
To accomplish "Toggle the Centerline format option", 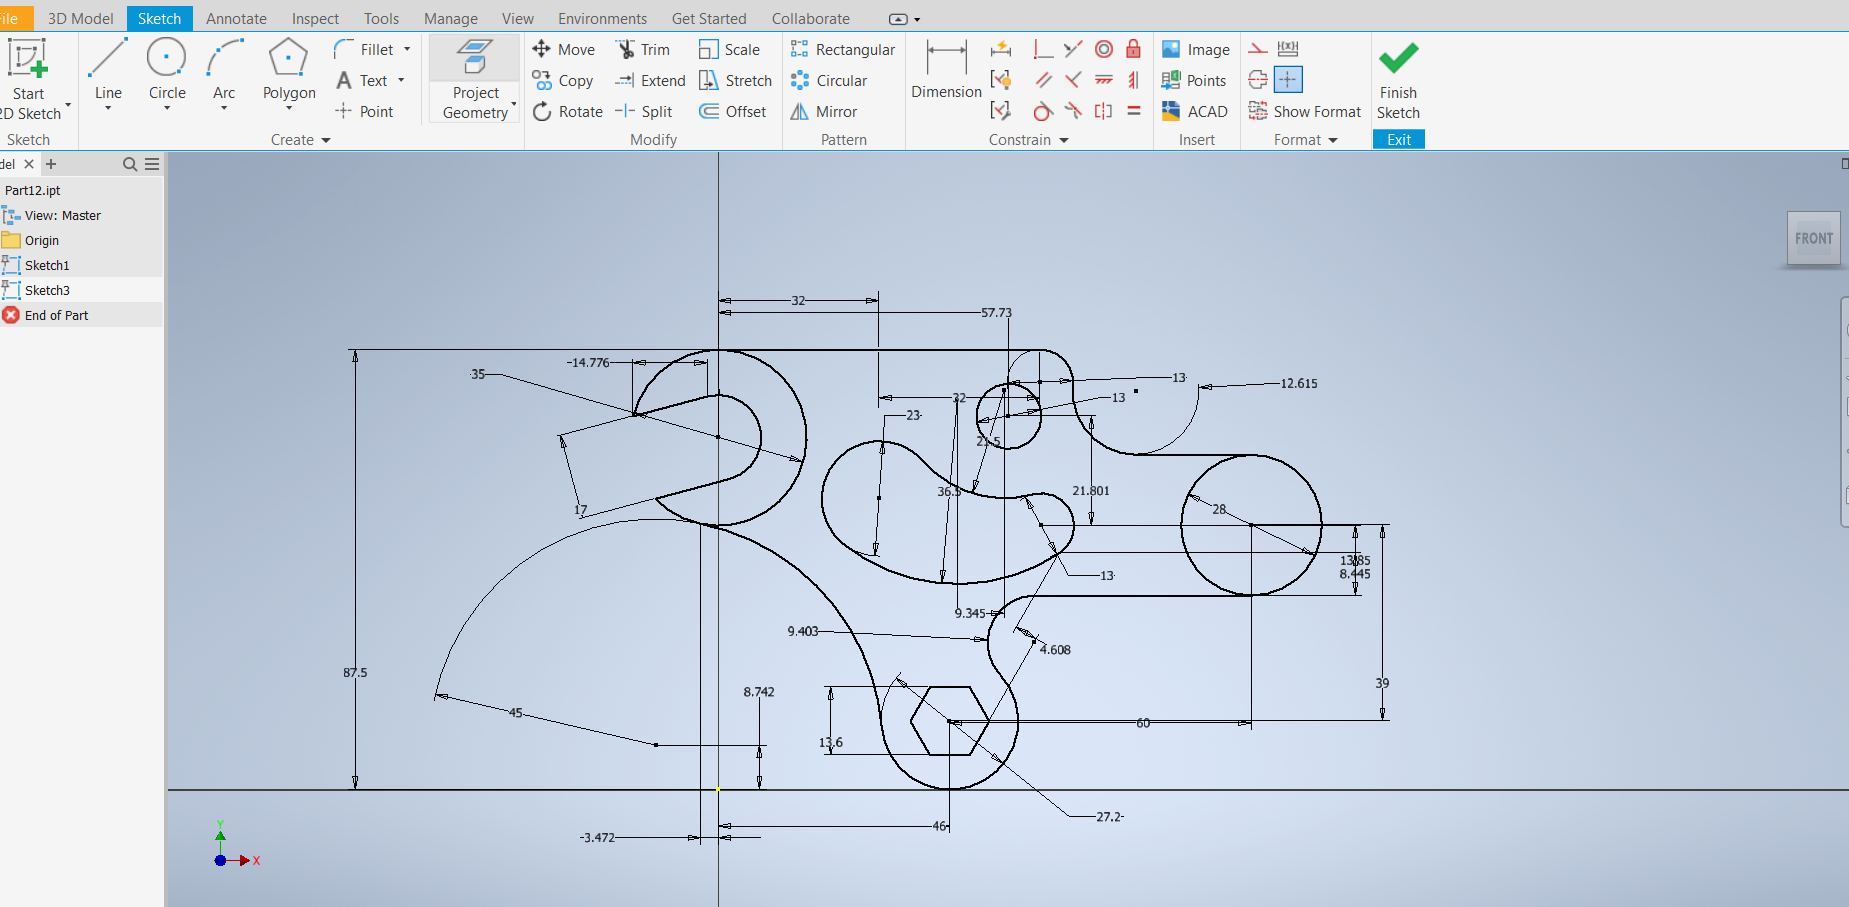I will point(1258,80).
